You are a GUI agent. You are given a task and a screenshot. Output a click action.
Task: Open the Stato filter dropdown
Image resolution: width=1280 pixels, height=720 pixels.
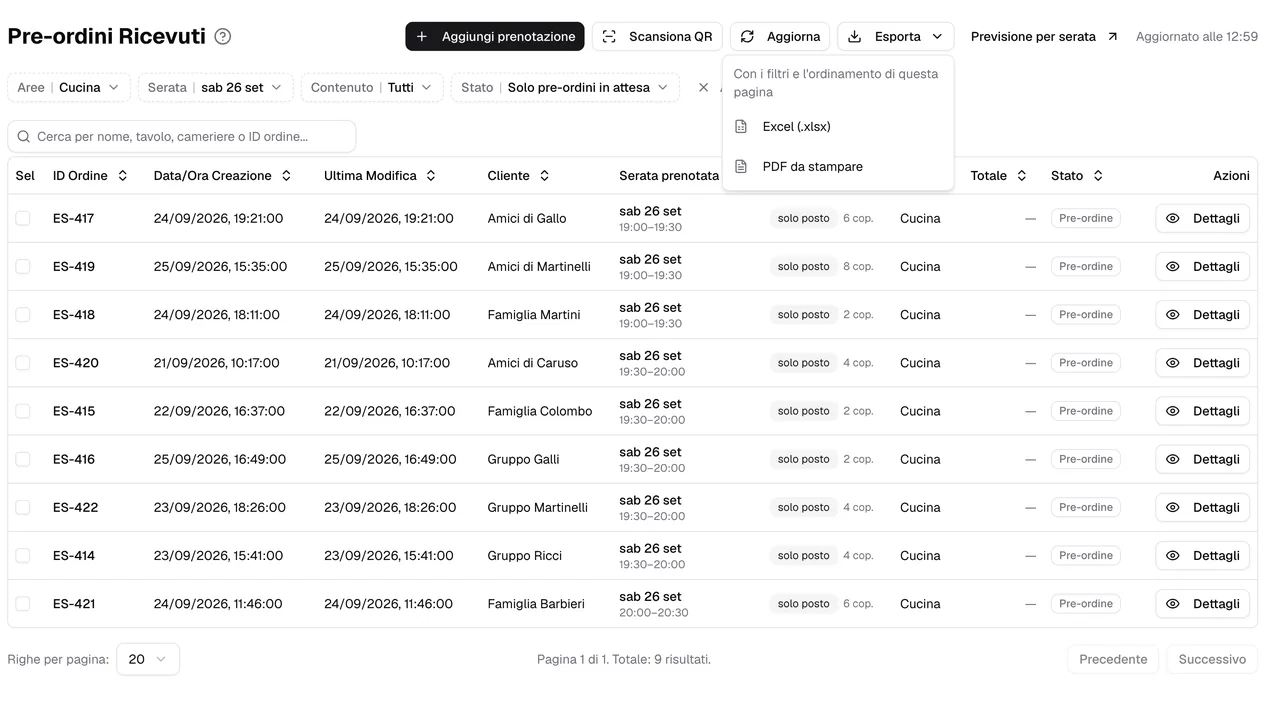565,88
